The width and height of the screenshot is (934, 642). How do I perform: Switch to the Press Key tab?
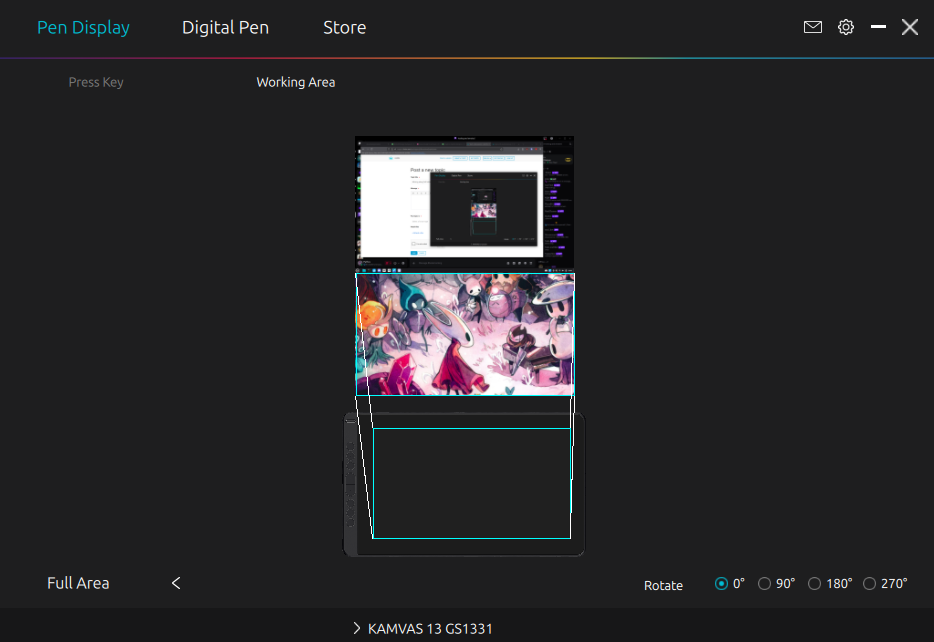click(x=96, y=82)
